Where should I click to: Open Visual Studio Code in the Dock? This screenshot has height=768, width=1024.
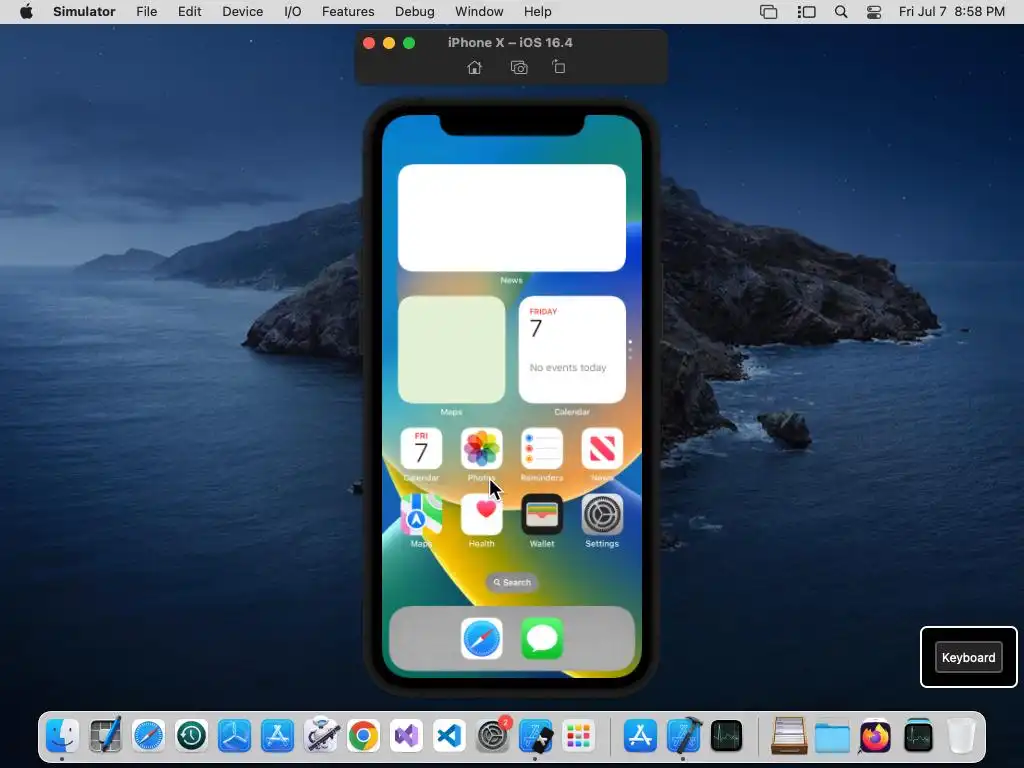point(449,736)
